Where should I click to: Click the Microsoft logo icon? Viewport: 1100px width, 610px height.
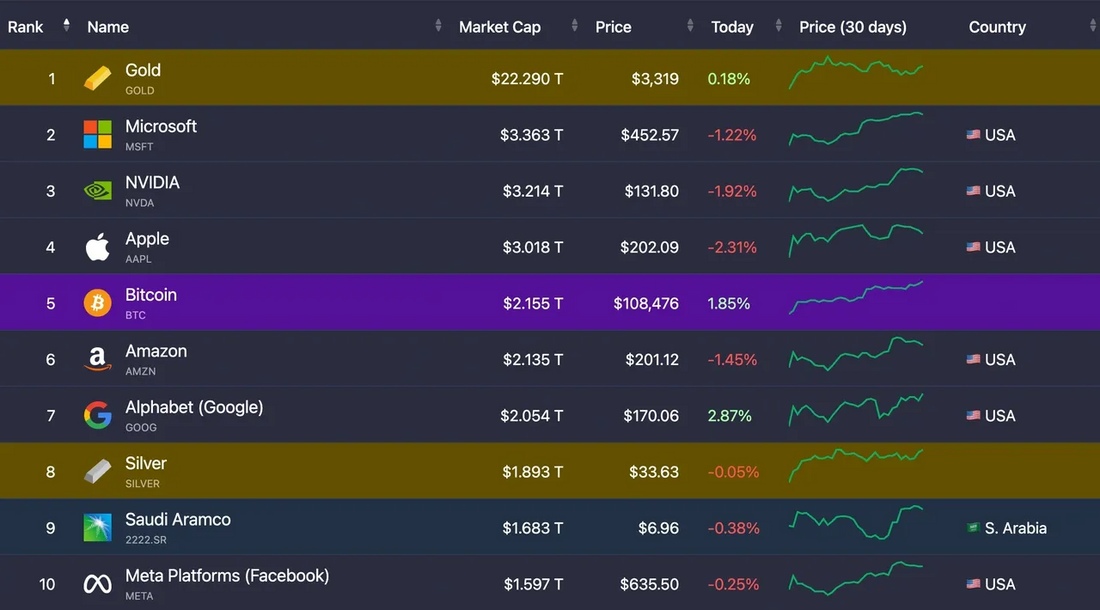pyautogui.click(x=98, y=135)
